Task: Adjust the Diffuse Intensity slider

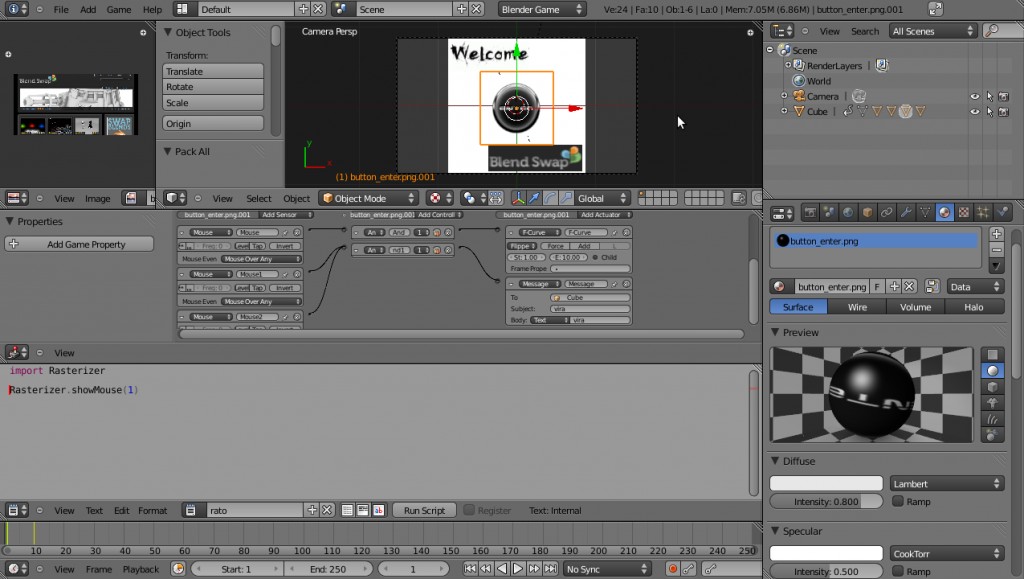Action: [826, 501]
